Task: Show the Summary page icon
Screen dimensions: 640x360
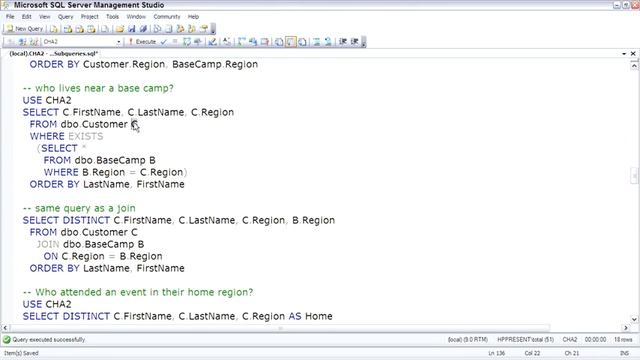Action: click(x=169, y=29)
